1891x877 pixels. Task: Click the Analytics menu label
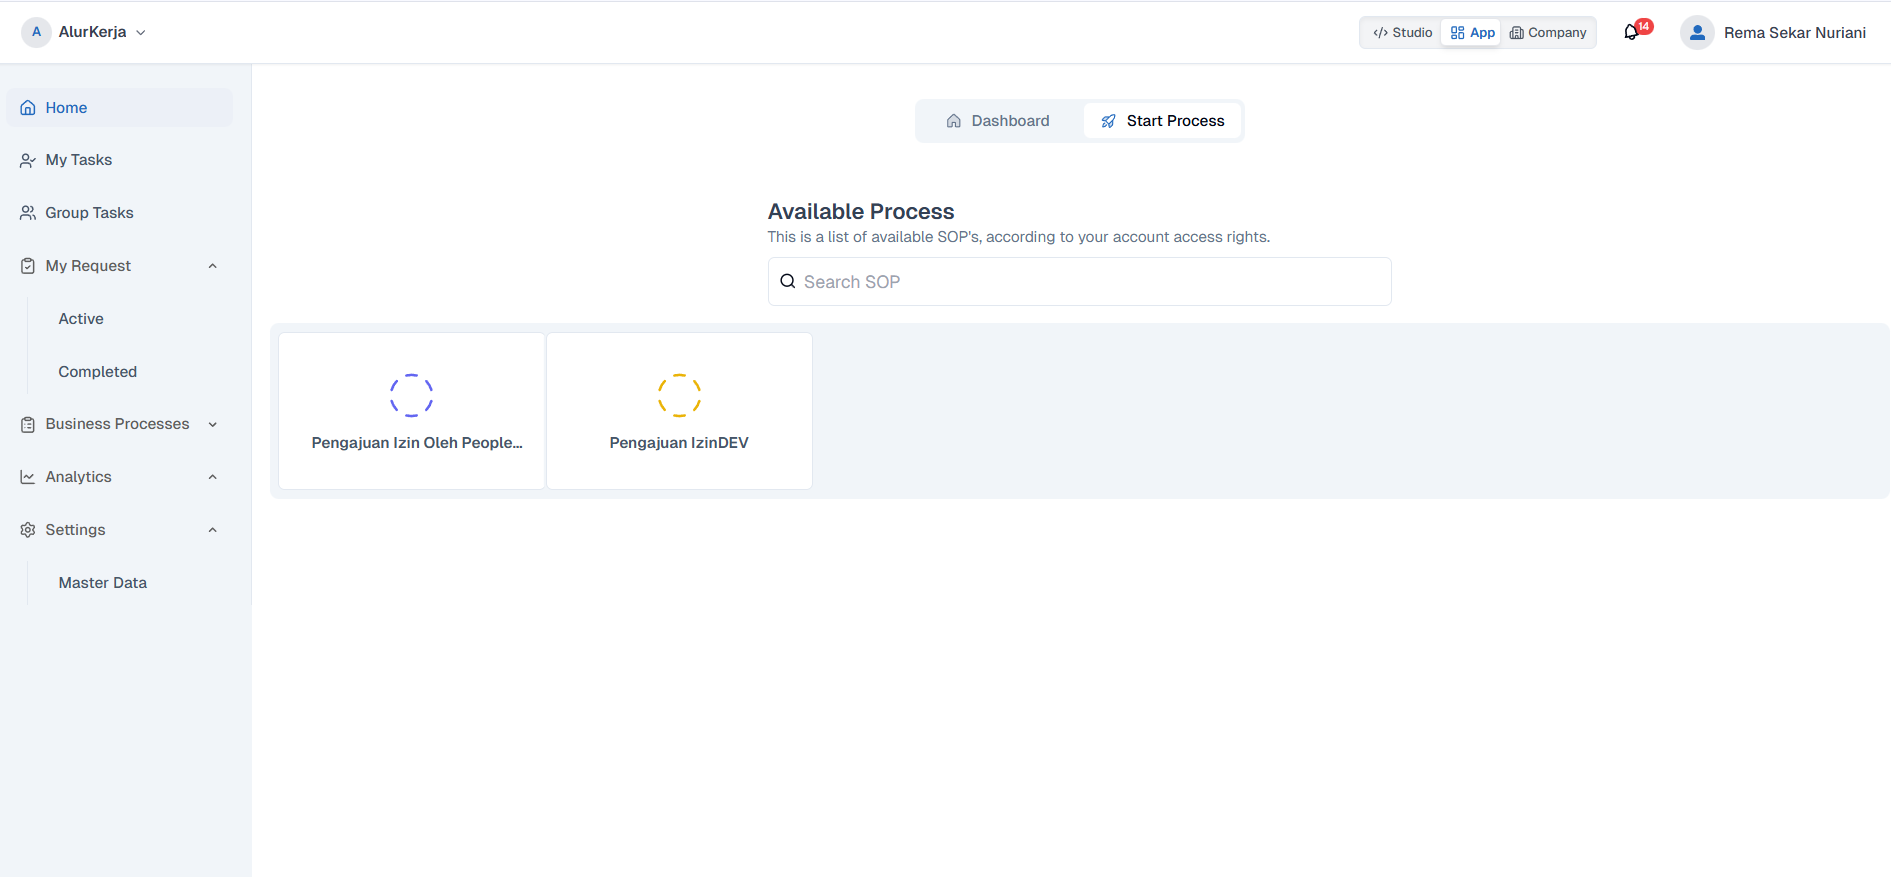pos(78,477)
